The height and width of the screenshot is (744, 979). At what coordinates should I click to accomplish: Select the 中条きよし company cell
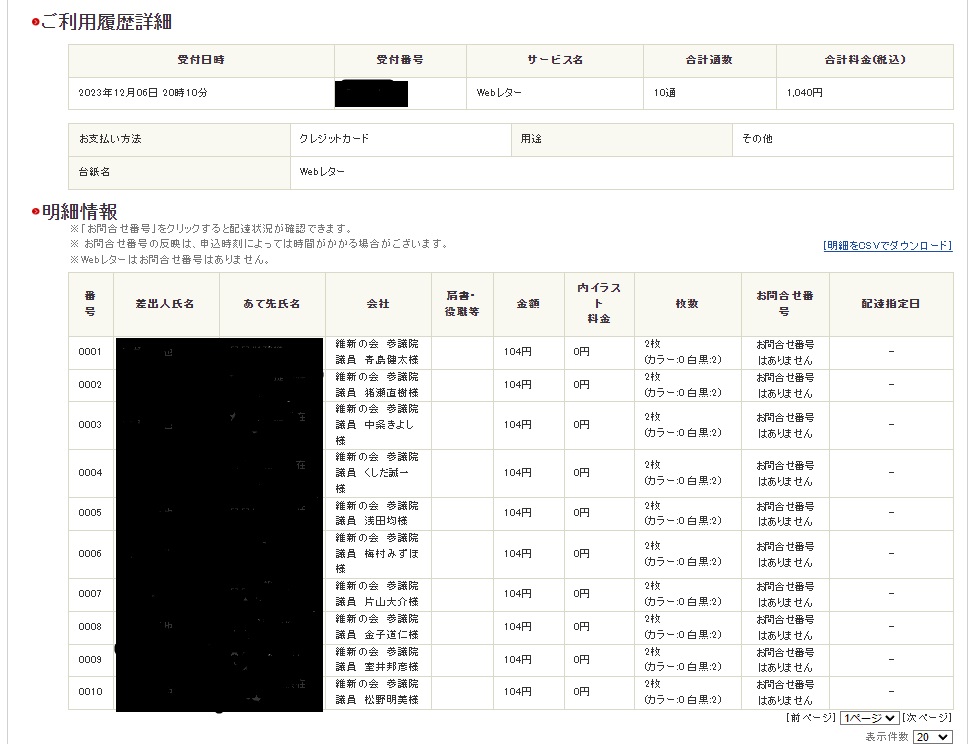tap(377, 425)
